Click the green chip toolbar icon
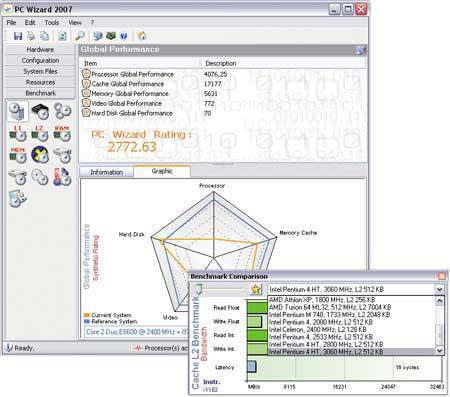This screenshot has width=450, height=397. click(111, 36)
